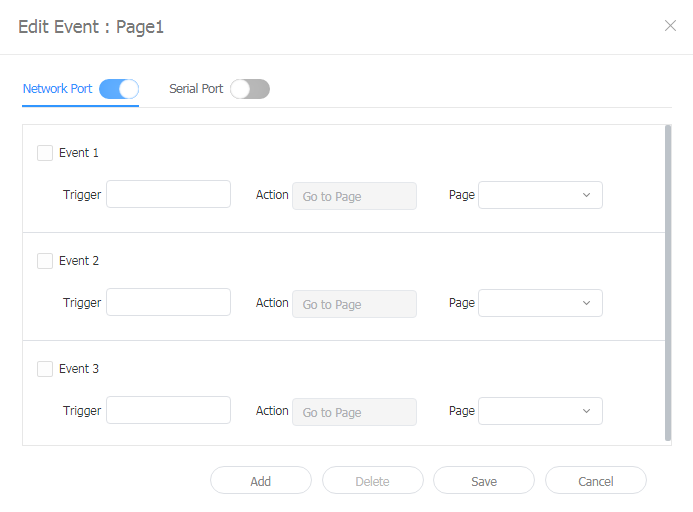
Task: Check the Event 2 checkbox
Action: [45, 261]
